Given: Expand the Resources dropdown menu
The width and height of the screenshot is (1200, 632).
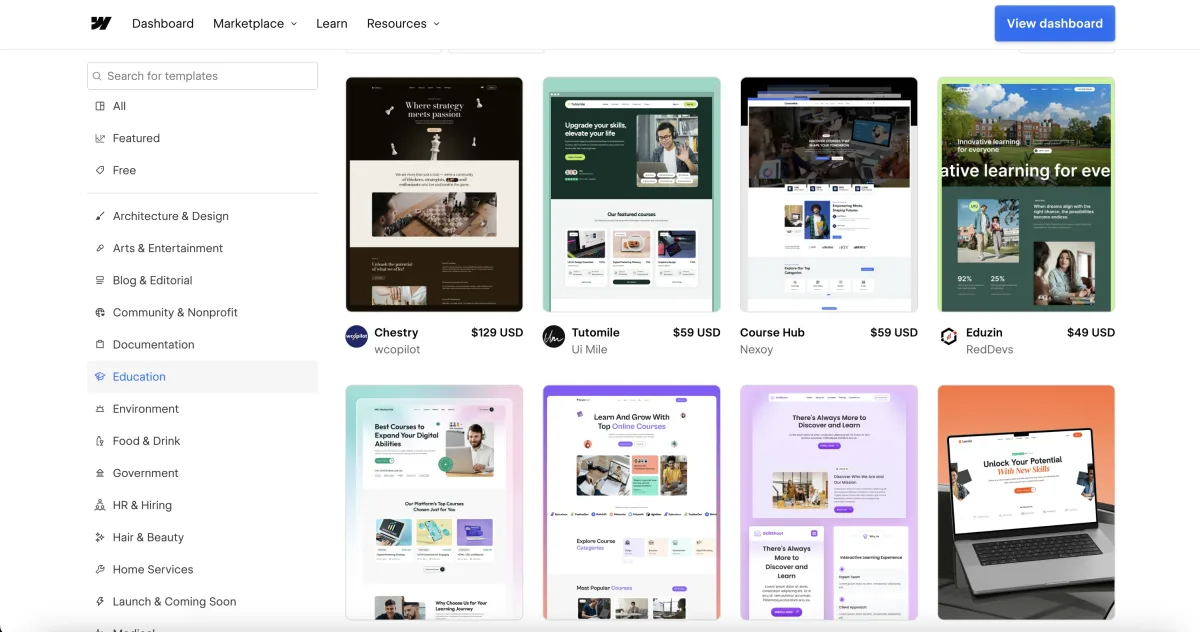Looking at the screenshot, I should [x=403, y=24].
